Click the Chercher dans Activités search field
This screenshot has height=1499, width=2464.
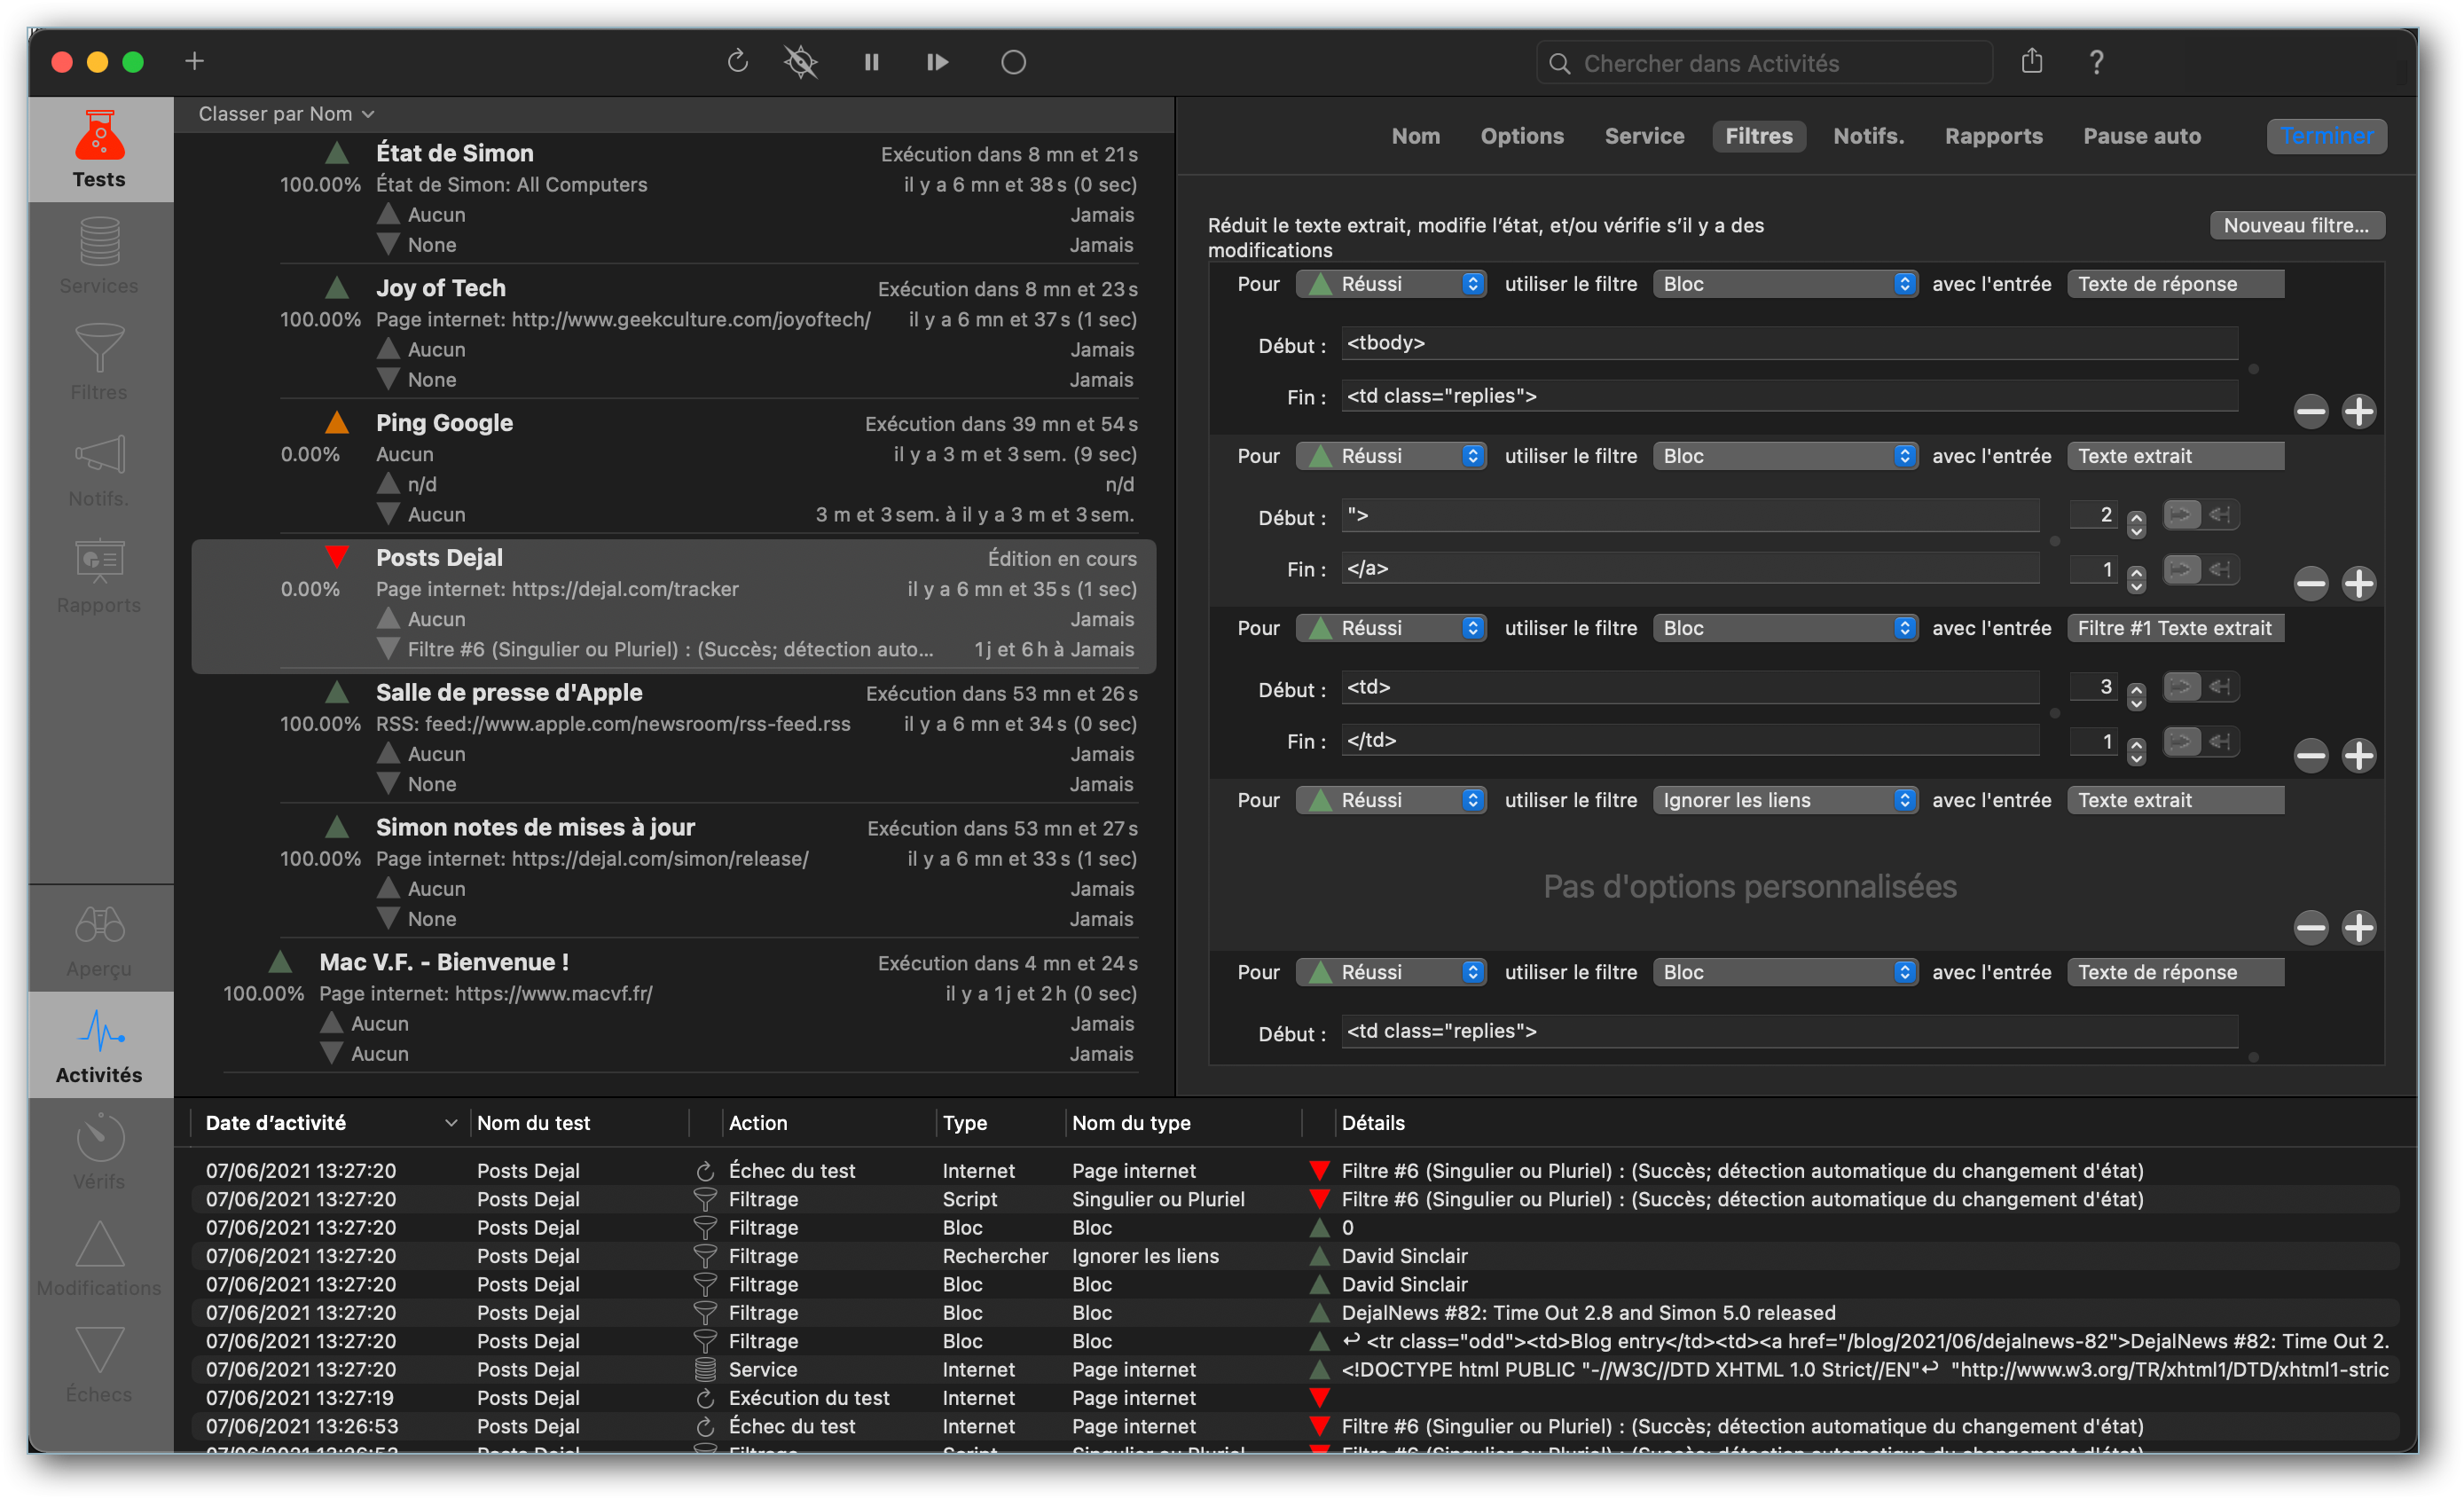[x=1765, y=63]
